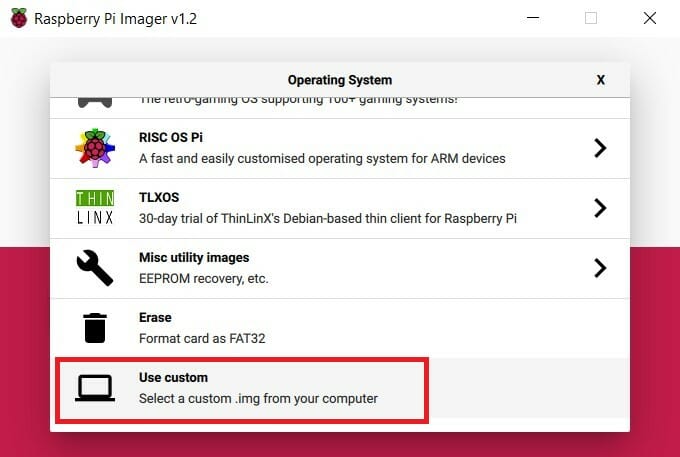The height and width of the screenshot is (457, 680).
Task: Click the Raspberry Pi logo in the title bar
Action: [19, 18]
